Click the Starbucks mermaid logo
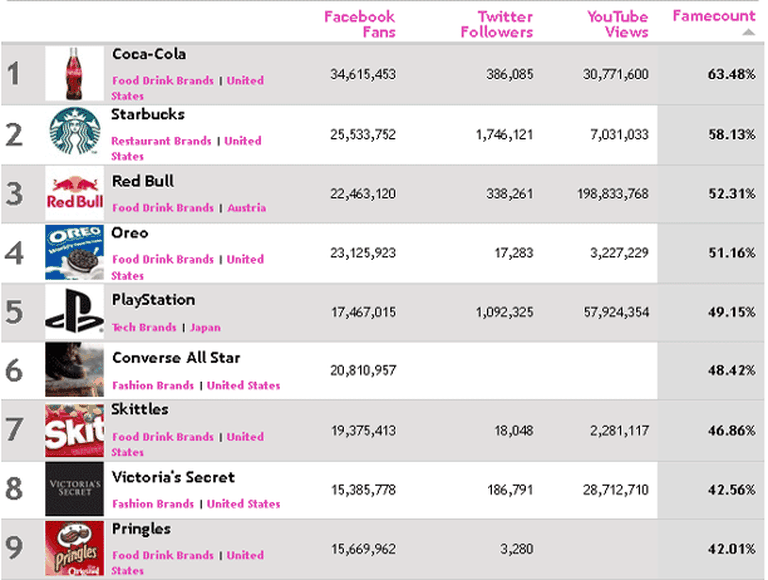This screenshot has width=768, height=580. tap(74, 134)
